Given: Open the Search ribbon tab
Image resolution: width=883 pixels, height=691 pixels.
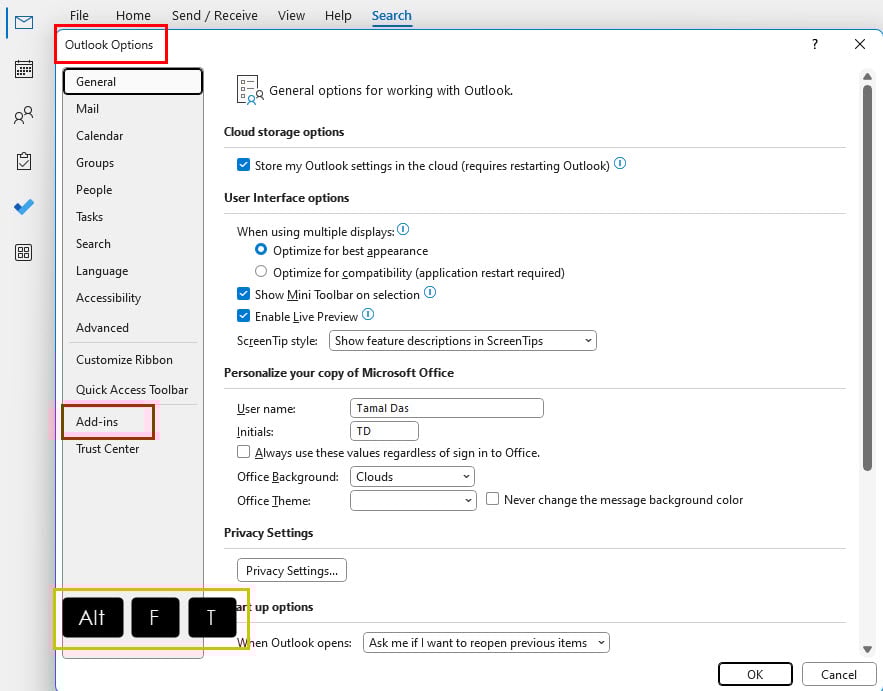Looking at the screenshot, I should 391,15.
